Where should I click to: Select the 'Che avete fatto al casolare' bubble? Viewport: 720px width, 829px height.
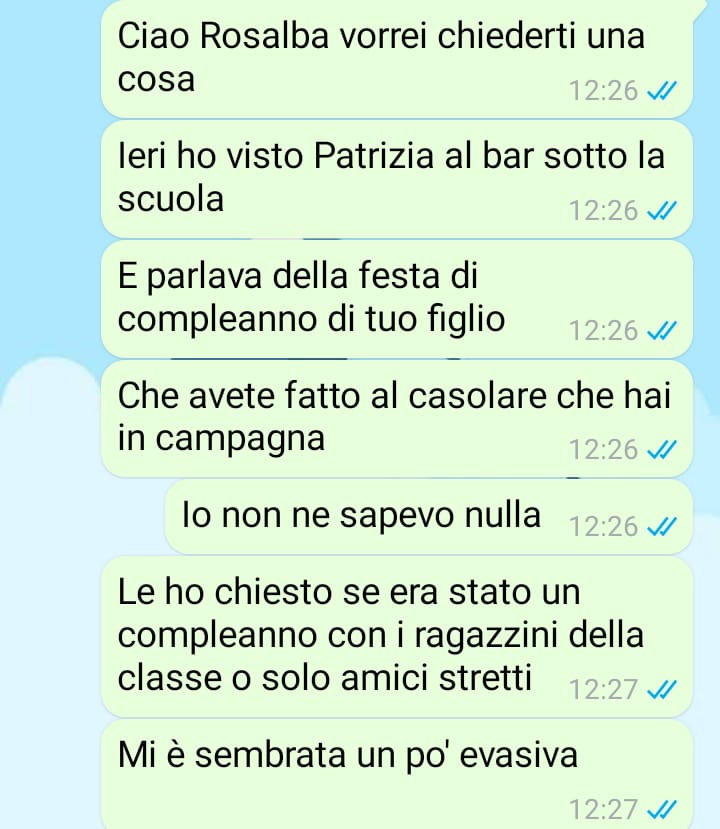click(x=396, y=419)
